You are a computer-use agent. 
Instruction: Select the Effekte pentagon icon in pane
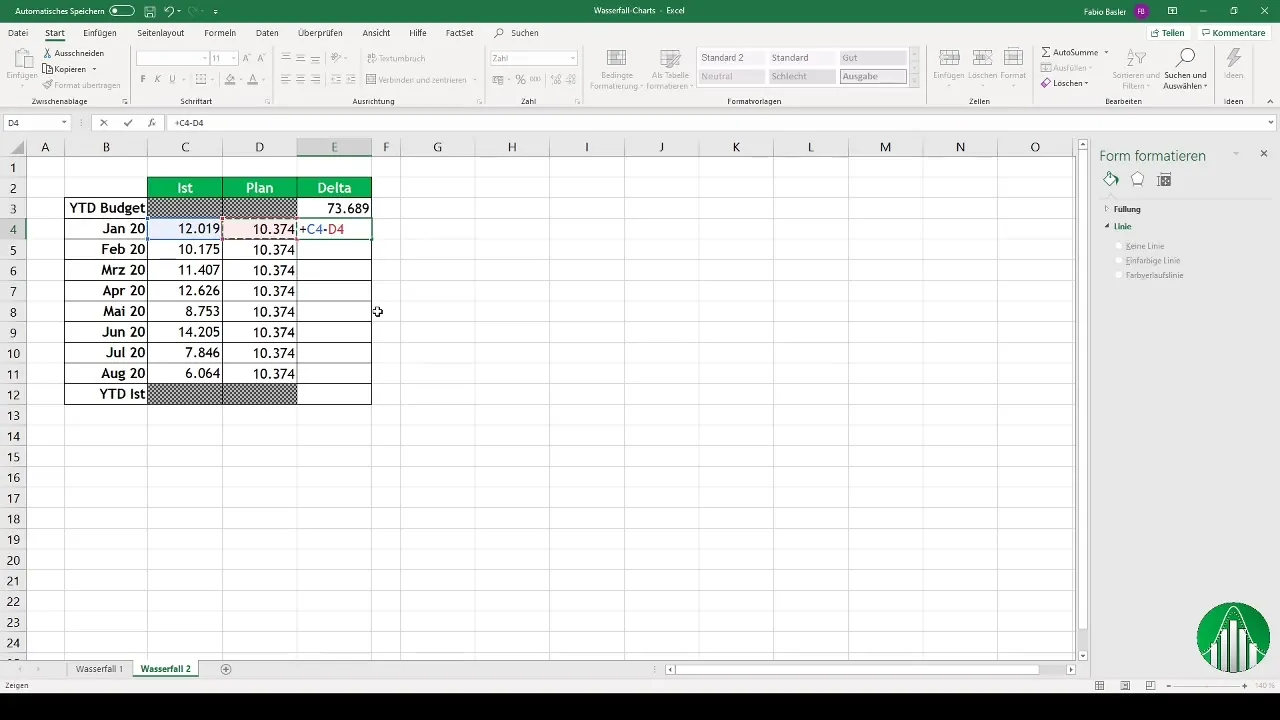coord(1137,179)
